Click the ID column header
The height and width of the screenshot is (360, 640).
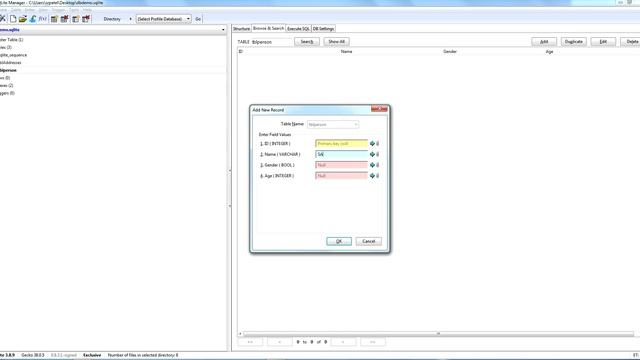(x=240, y=51)
